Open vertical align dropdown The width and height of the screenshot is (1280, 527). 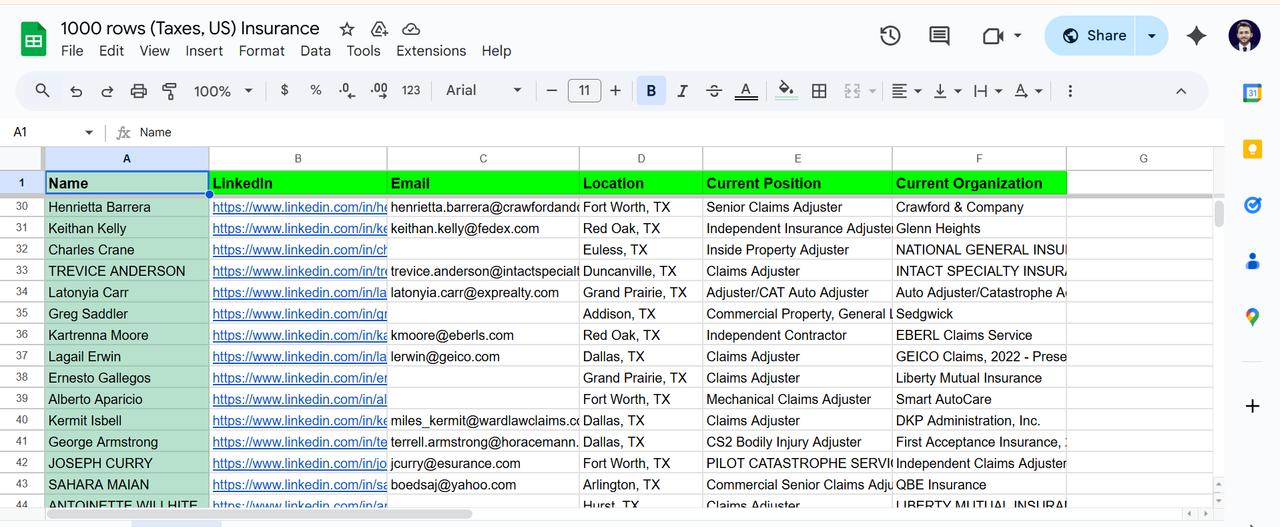coord(947,91)
